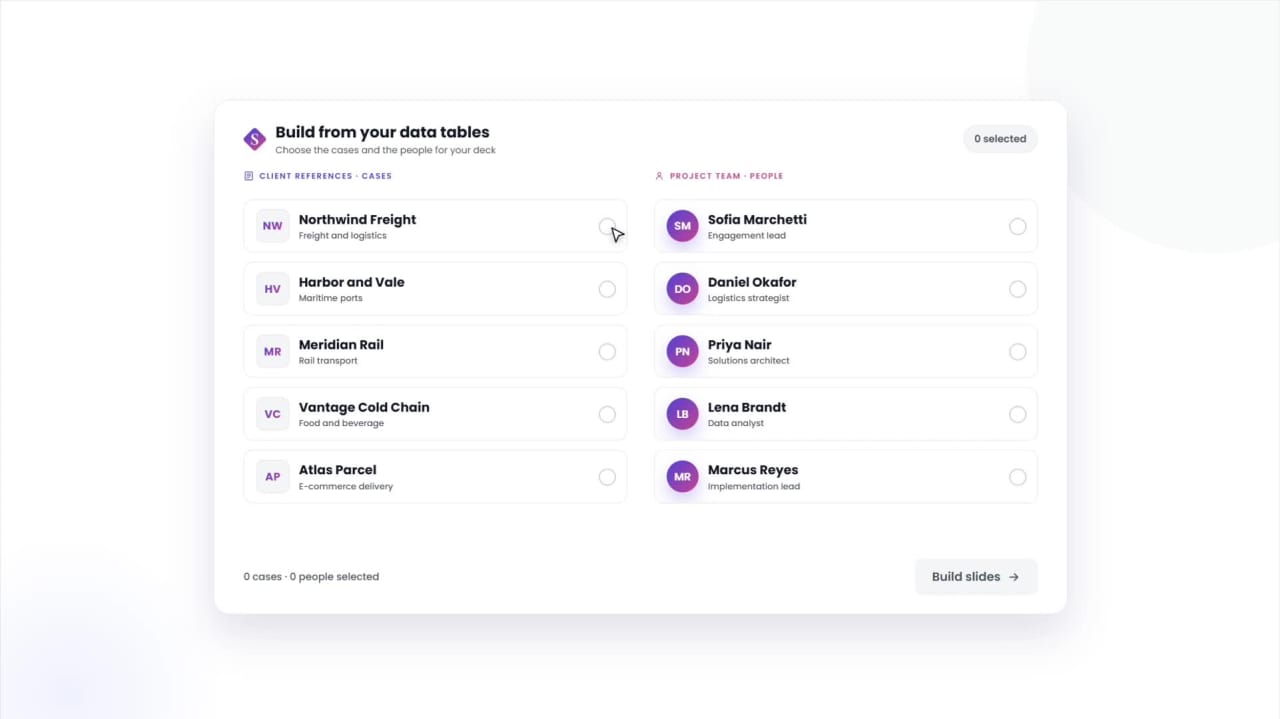Click the Vantage Cold Chain name
Screen dimensions: 1280x719
(x=364, y=407)
